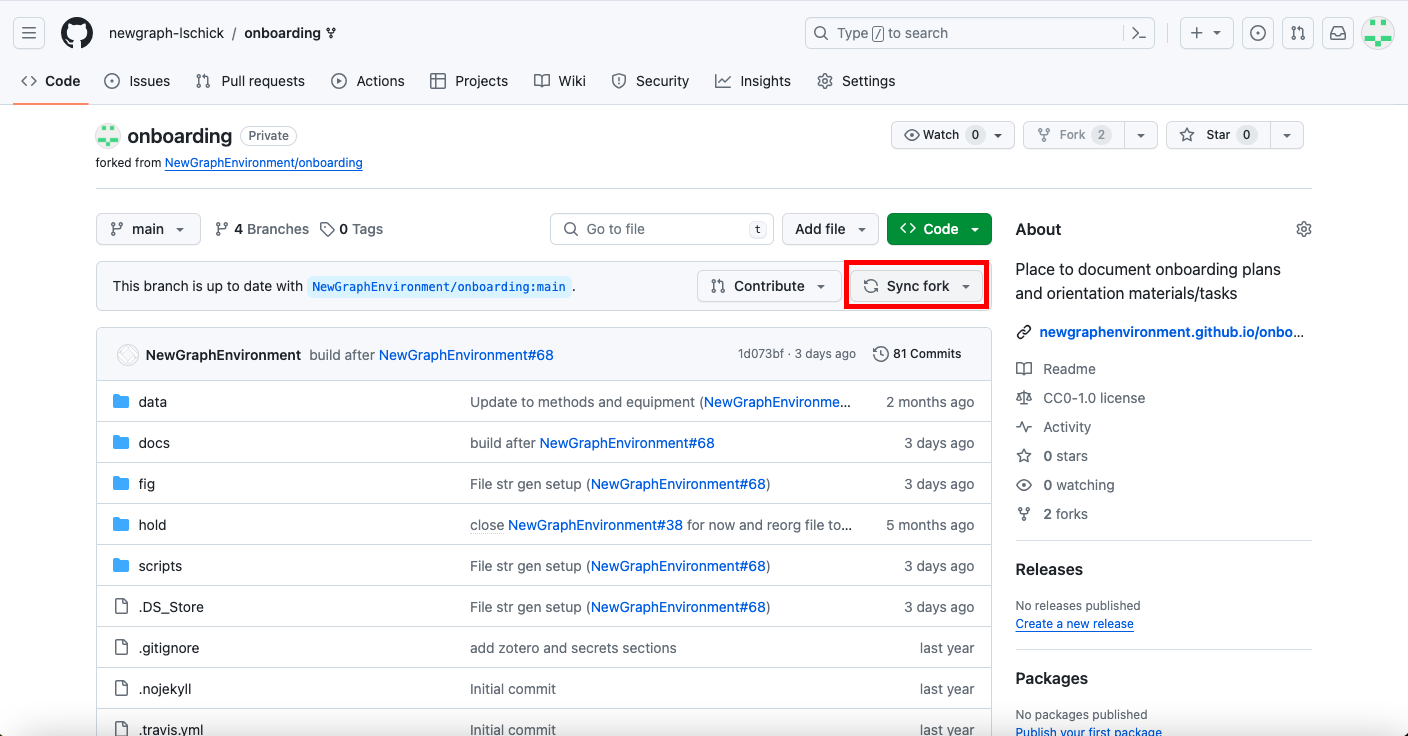Star the onboarding repository

pyautogui.click(x=1218, y=135)
